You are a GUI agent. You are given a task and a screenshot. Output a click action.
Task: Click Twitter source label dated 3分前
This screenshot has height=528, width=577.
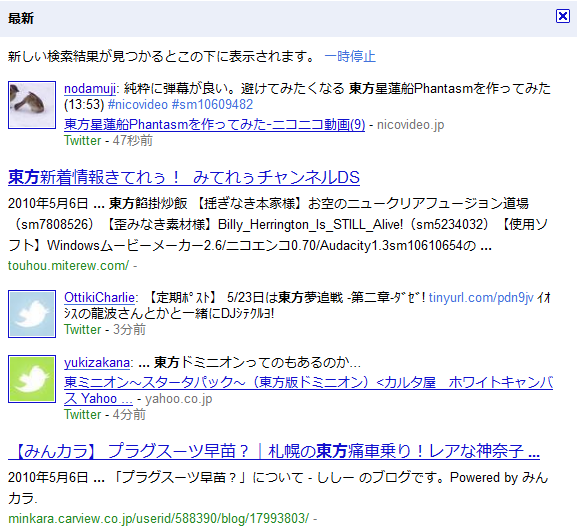tap(82, 329)
